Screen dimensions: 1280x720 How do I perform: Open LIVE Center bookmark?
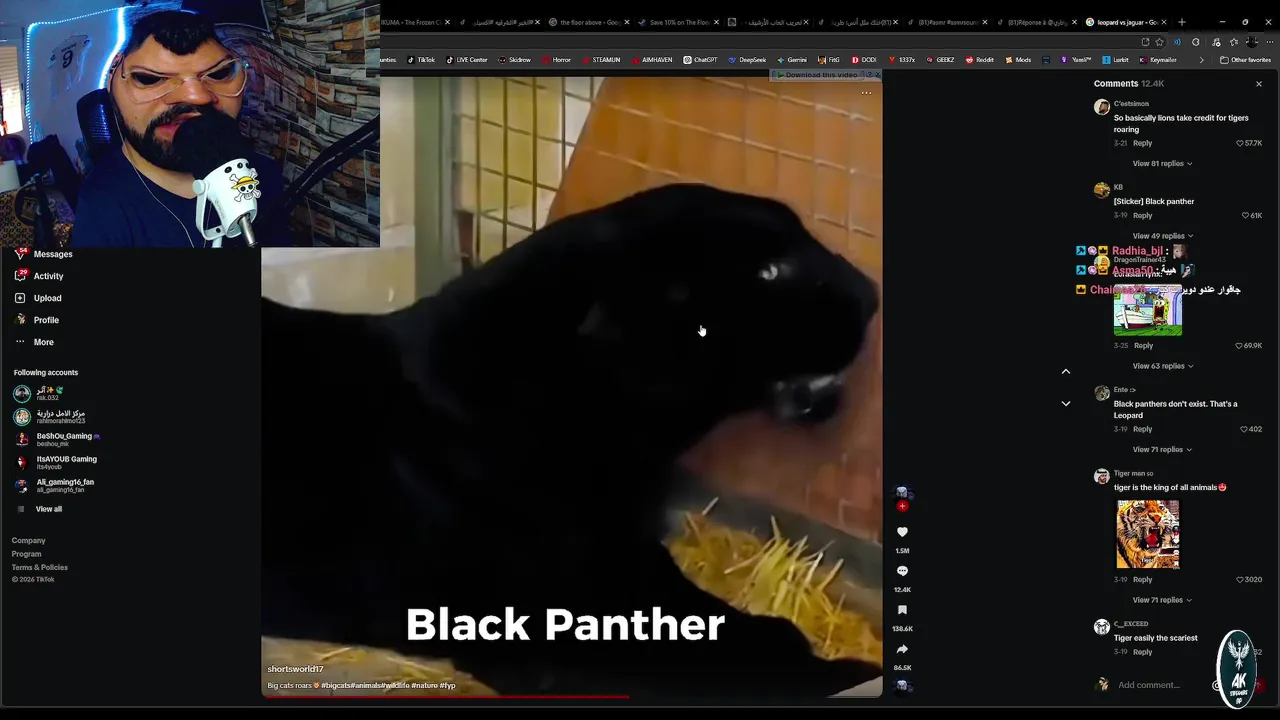466,60
